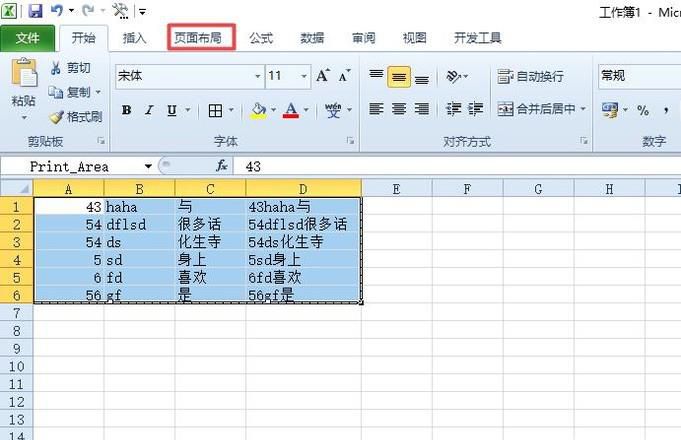Click the Paste (粘贴) clipboard icon
Screen dimensions: 681x440
24,73
